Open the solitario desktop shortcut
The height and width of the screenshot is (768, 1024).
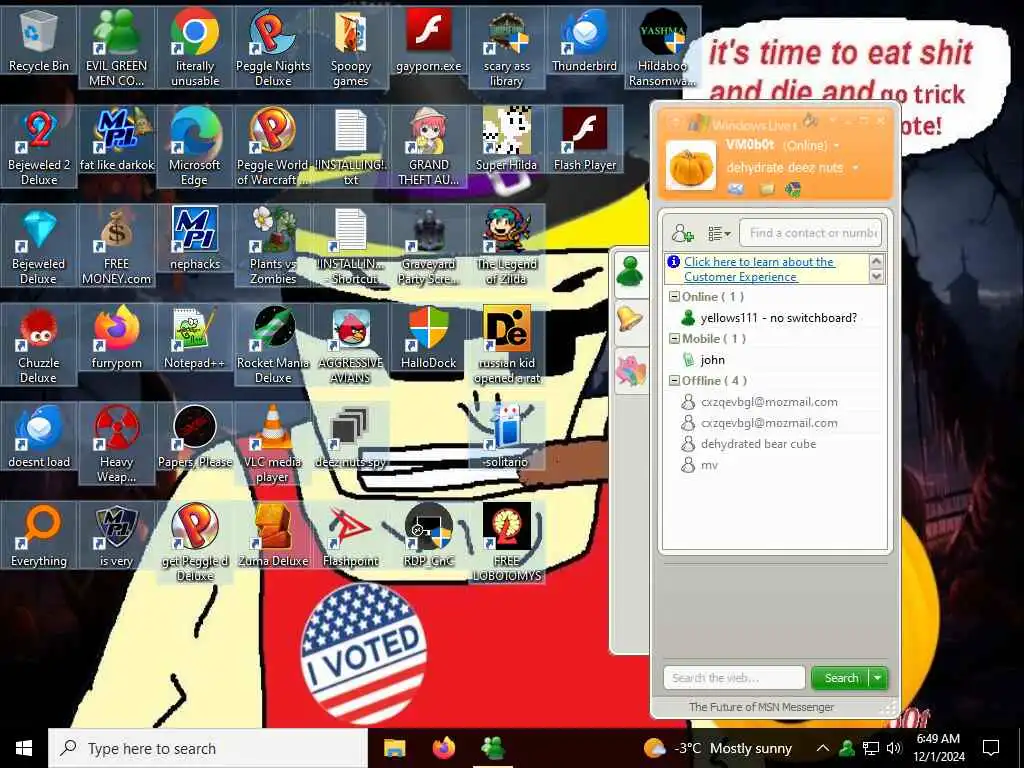coord(506,438)
